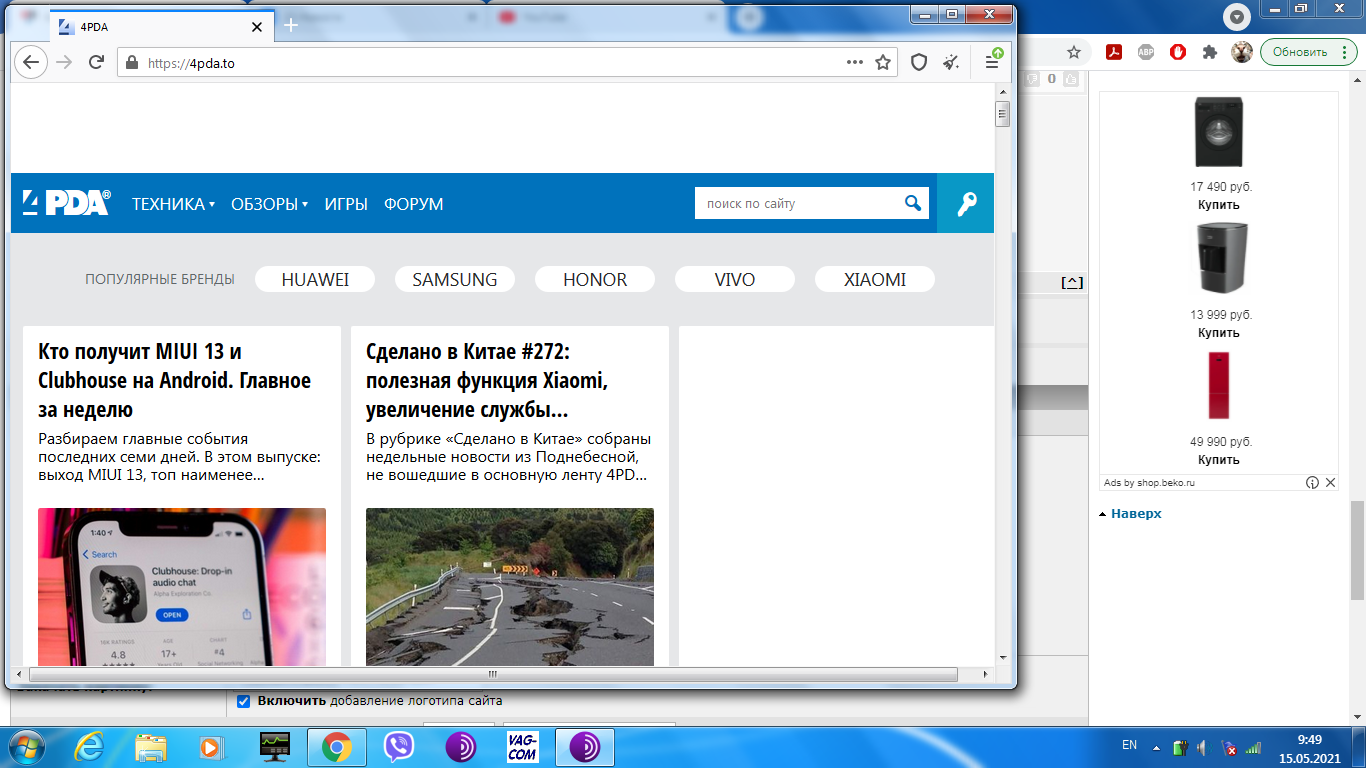1366x768 pixels.
Task: Show hidden system tray icons
Action: [1157, 747]
